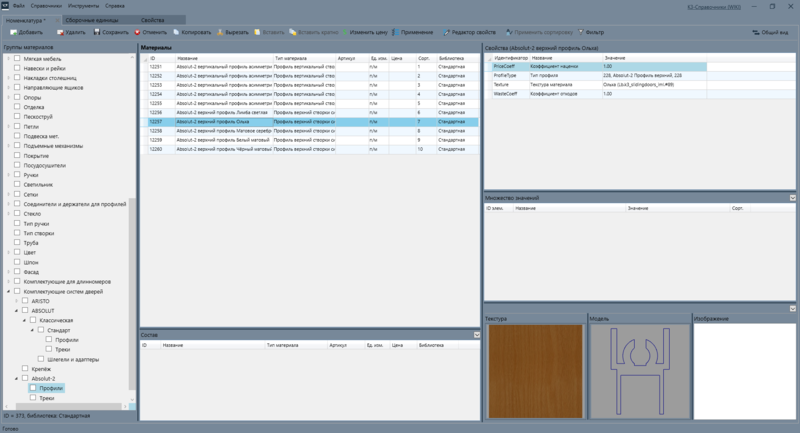This screenshot has width=800, height=433.
Task: Switch layout using the Общий вид button
Action: 770,32
